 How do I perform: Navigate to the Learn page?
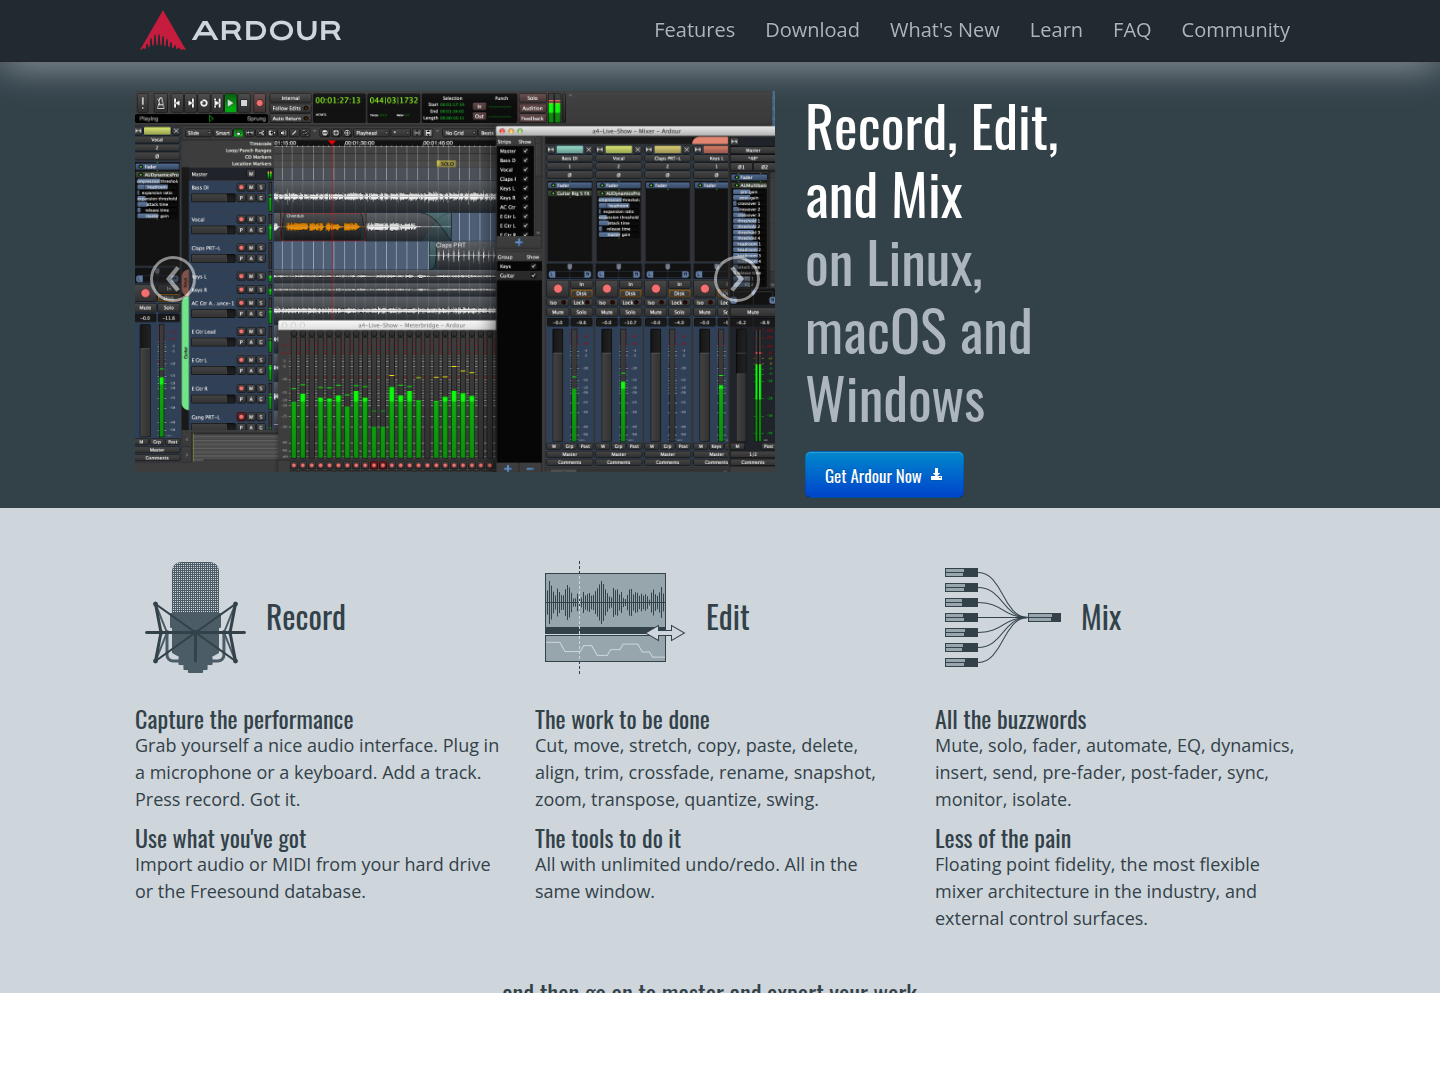[x=1056, y=30]
